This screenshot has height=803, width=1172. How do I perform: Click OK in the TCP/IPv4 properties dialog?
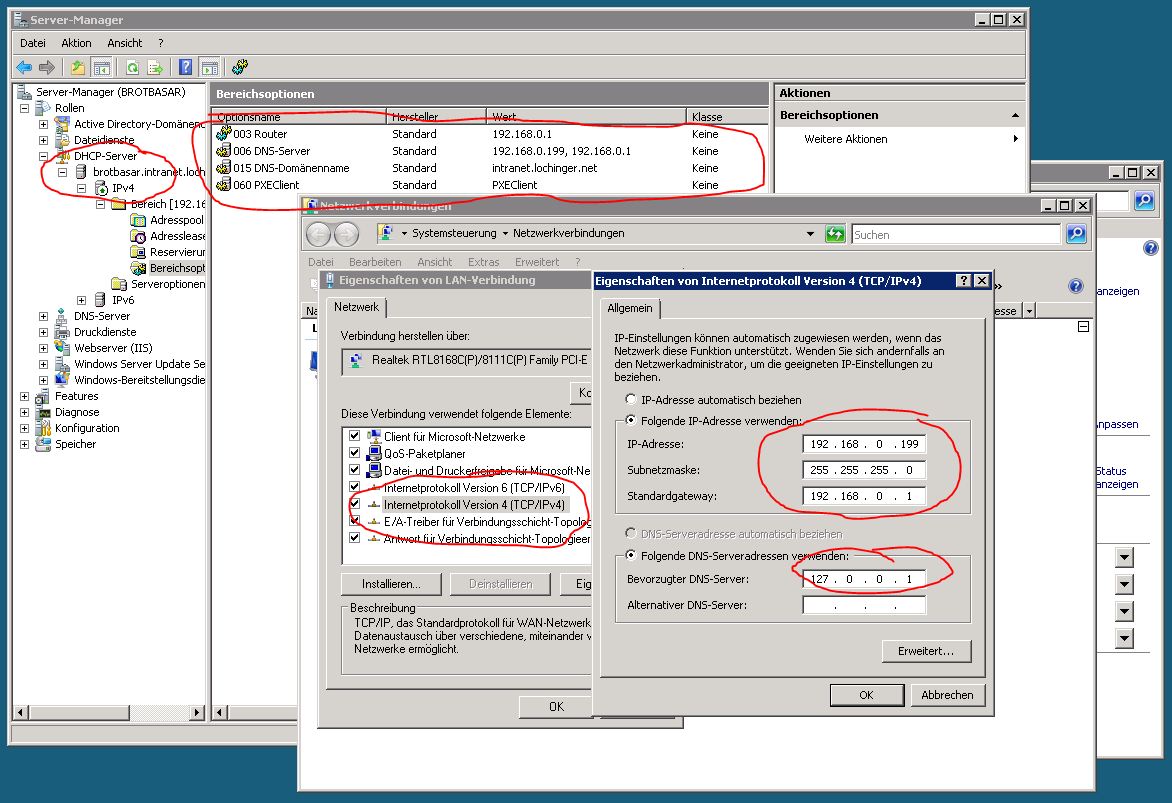click(x=866, y=695)
